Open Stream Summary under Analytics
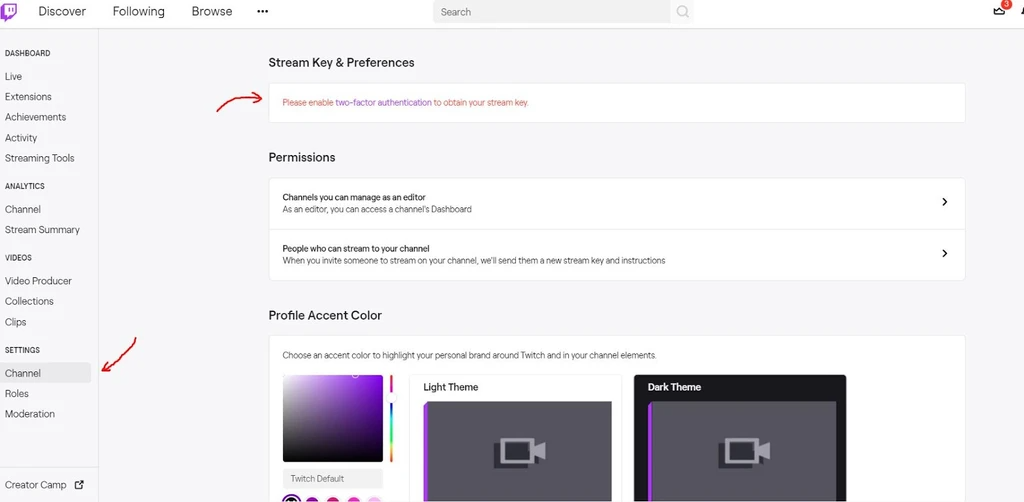Screen dimensions: 1024x502 42,230
